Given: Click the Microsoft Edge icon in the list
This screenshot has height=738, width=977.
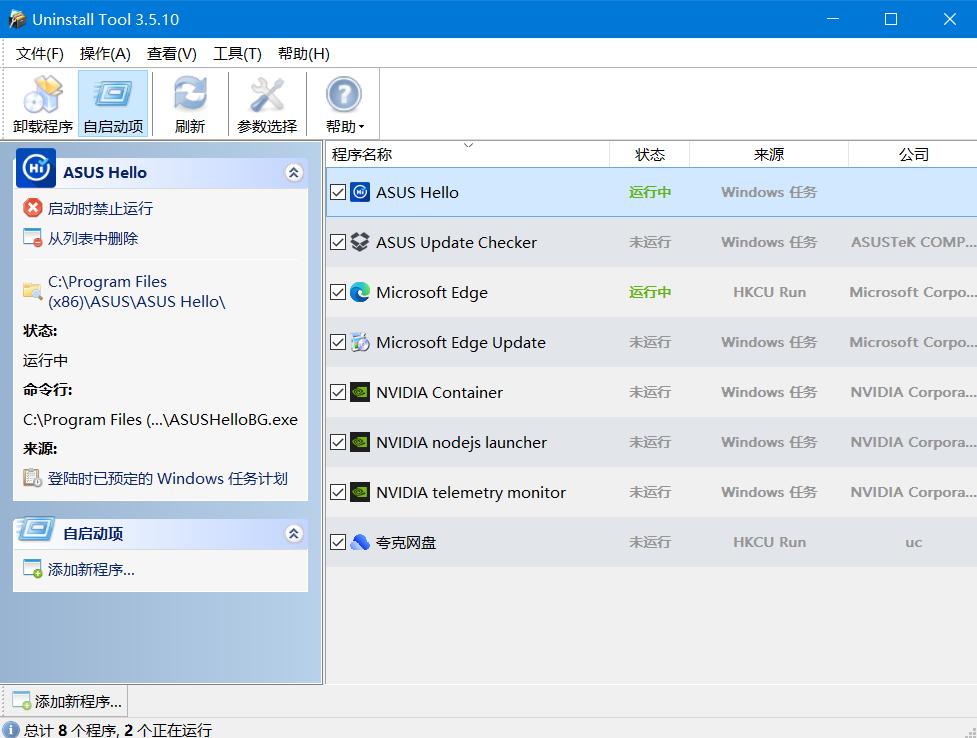Looking at the screenshot, I should click(360, 292).
